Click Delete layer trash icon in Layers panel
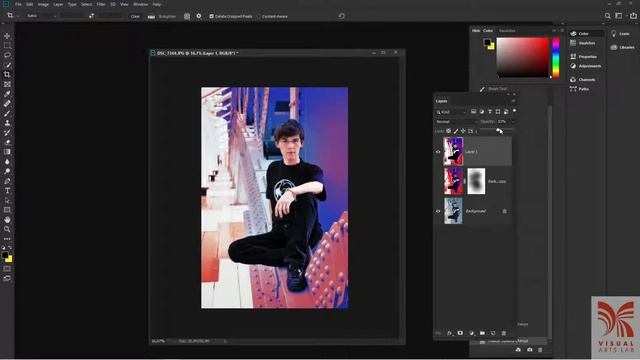The height and width of the screenshot is (360, 640). pos(504,333)
